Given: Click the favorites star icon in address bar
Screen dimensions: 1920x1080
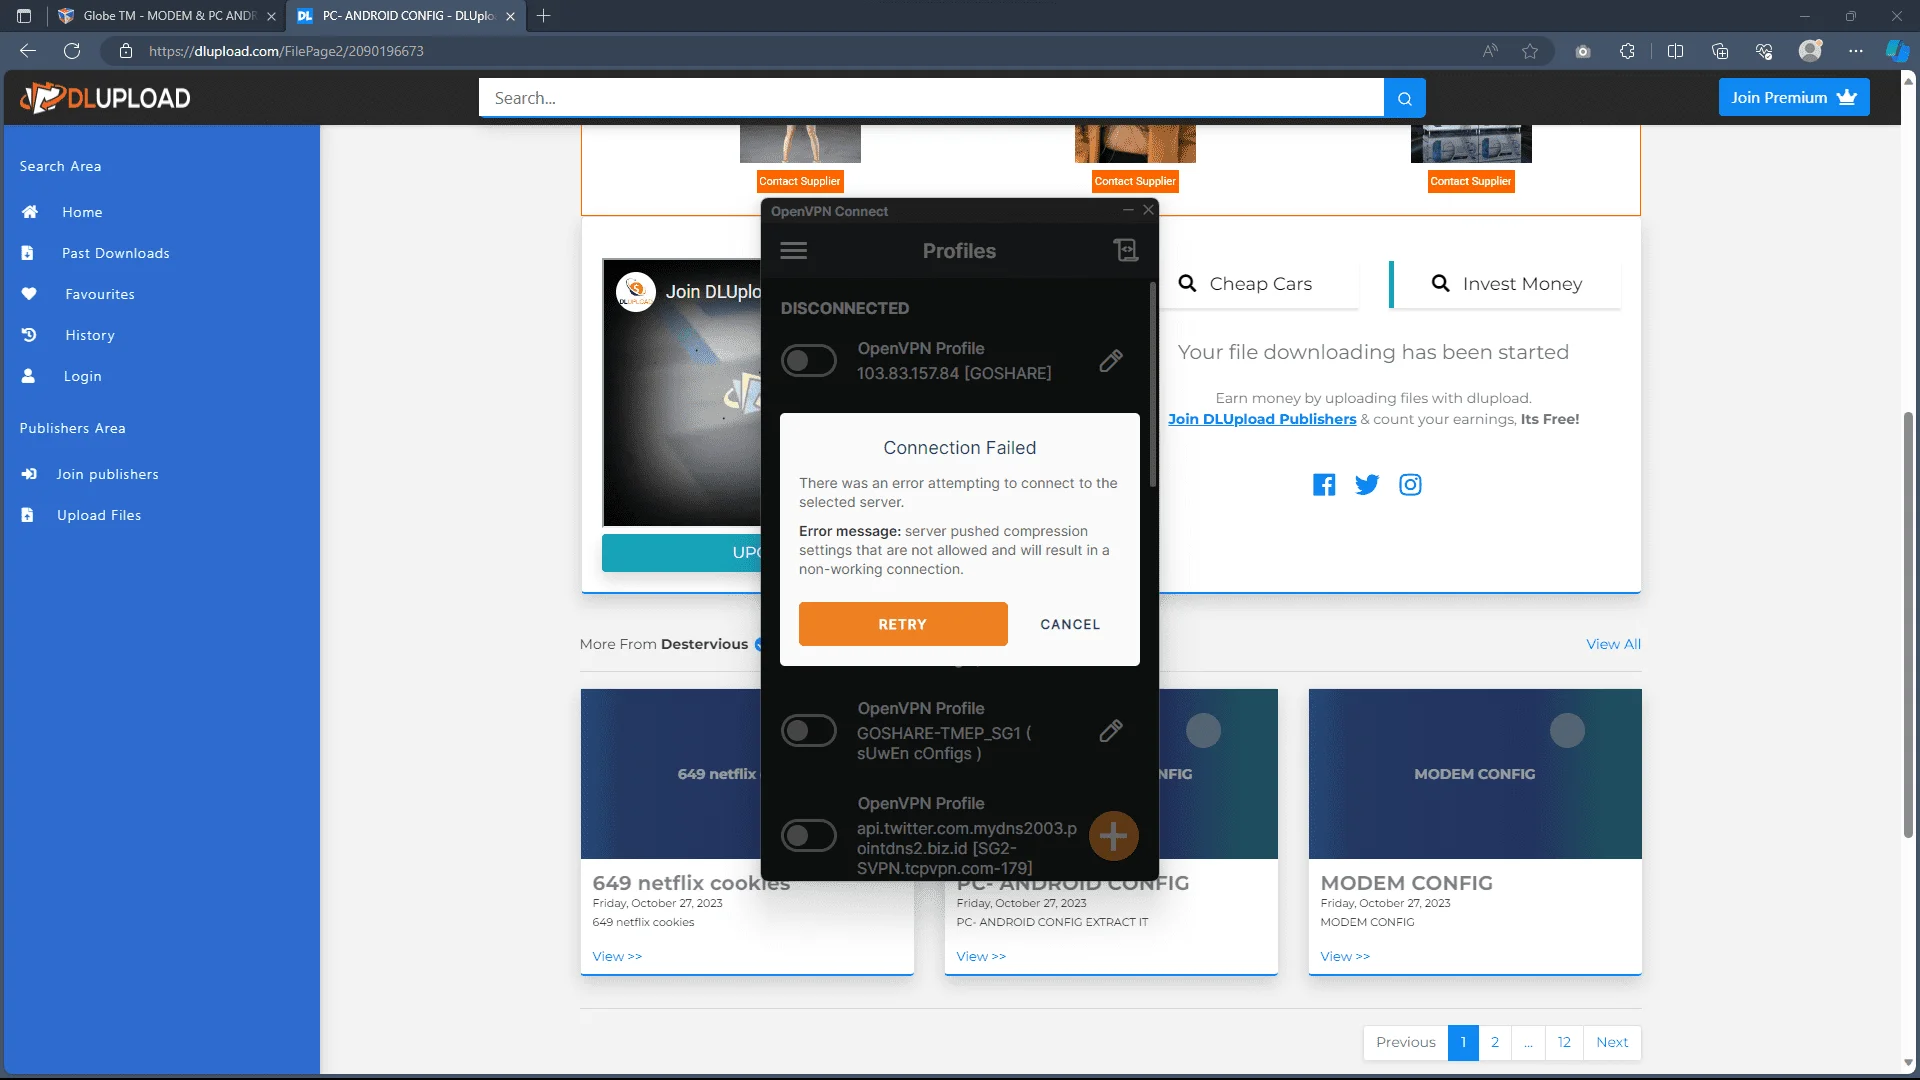Looking at the screenshot, I should click(x=1530, y=51).
